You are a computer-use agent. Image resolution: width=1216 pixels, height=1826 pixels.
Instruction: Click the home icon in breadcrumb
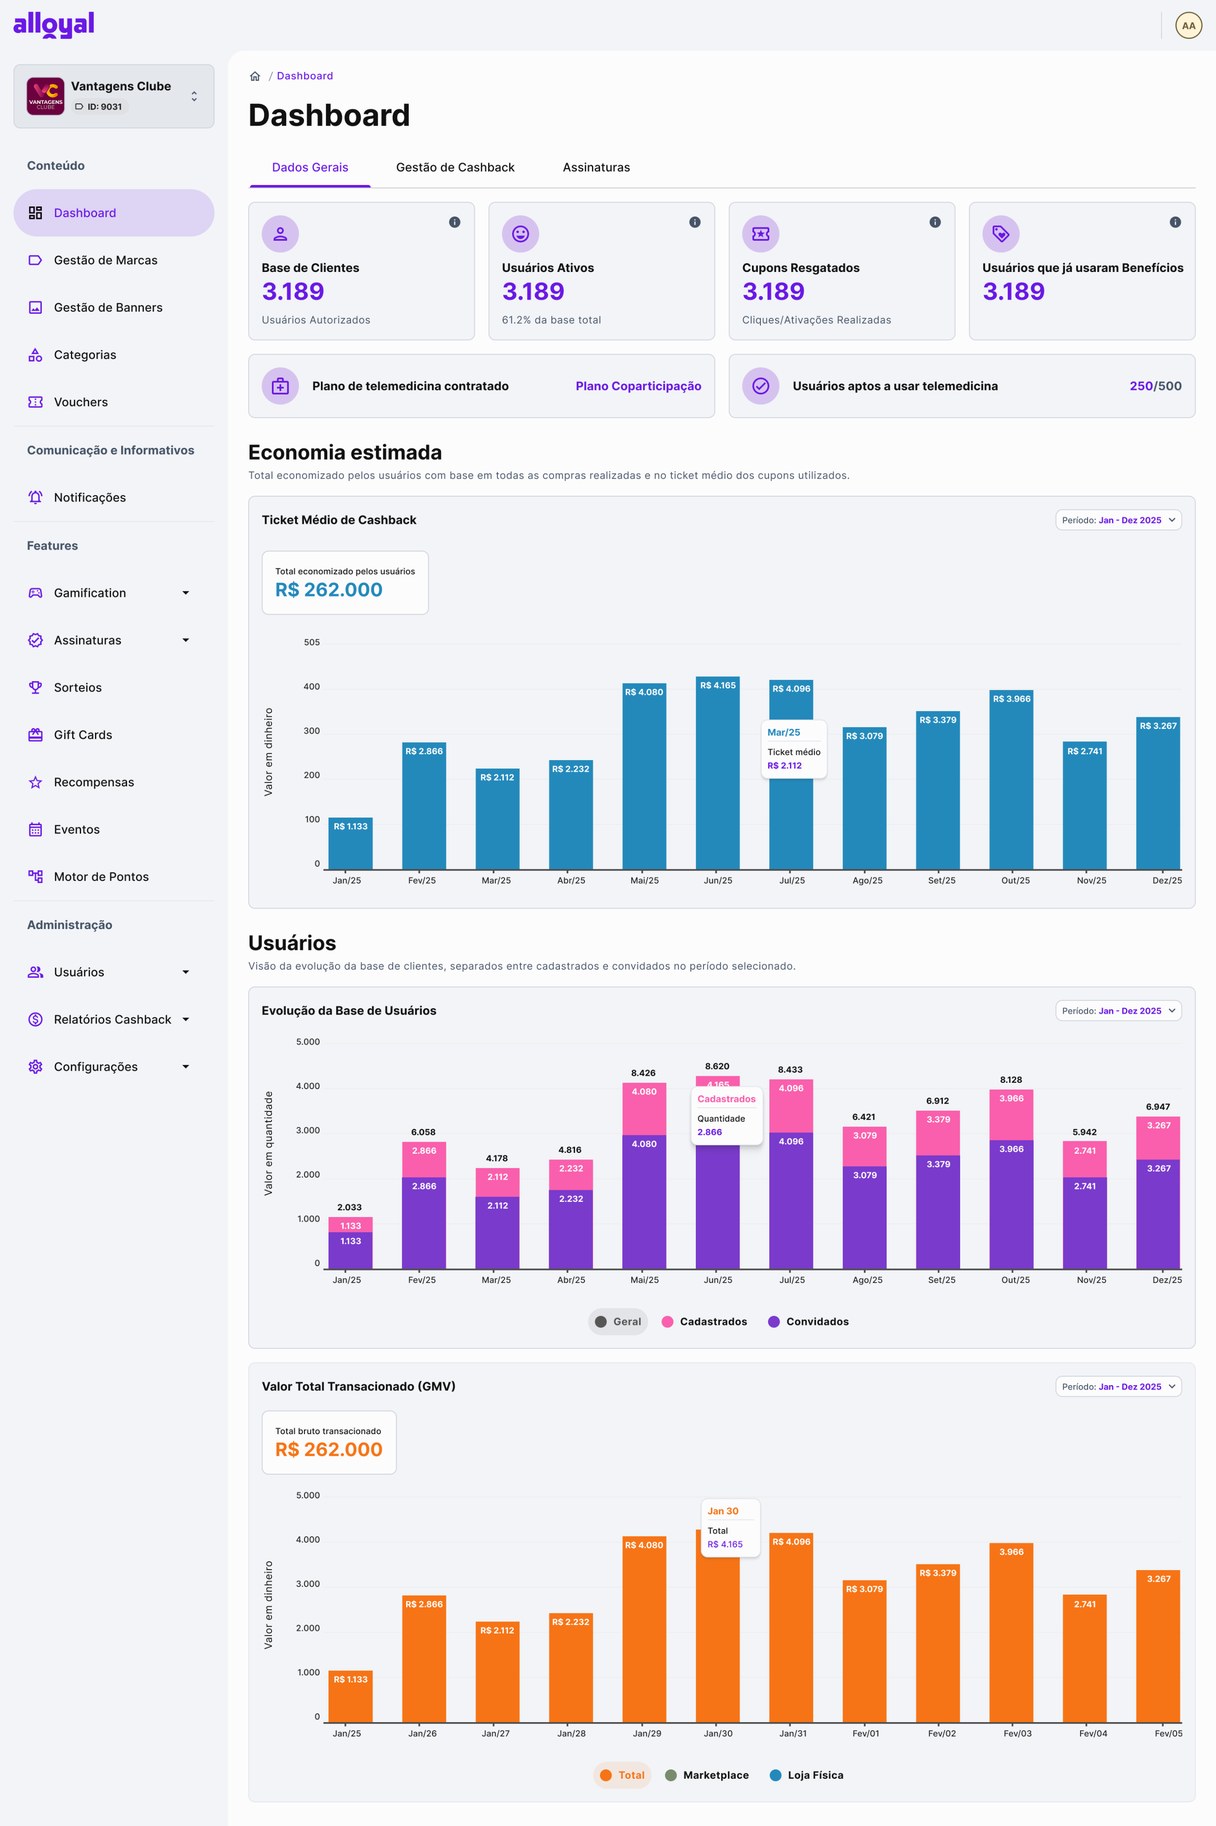click(x=255, y=76)
